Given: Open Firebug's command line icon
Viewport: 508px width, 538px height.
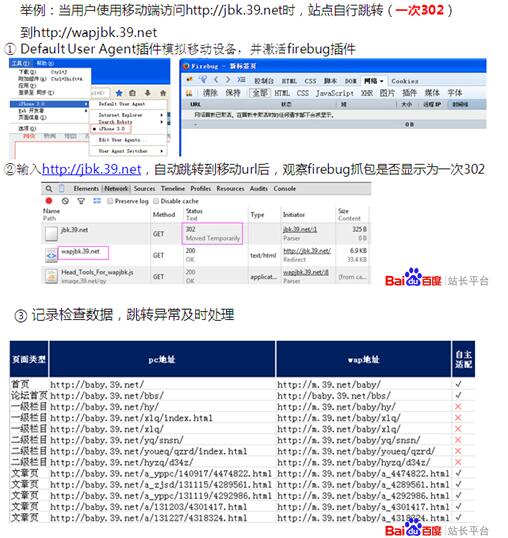Looking at the screenshot, I should pos(241,80).
